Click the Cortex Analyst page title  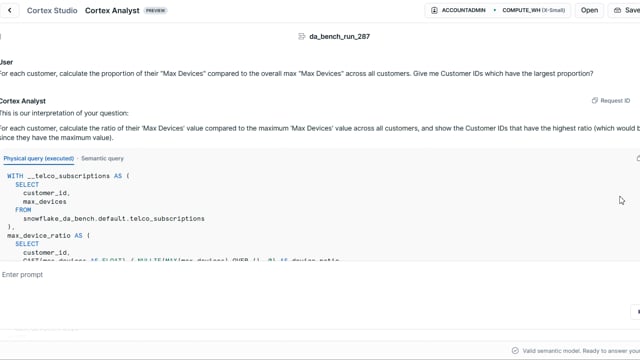click(x=112, y=11)
